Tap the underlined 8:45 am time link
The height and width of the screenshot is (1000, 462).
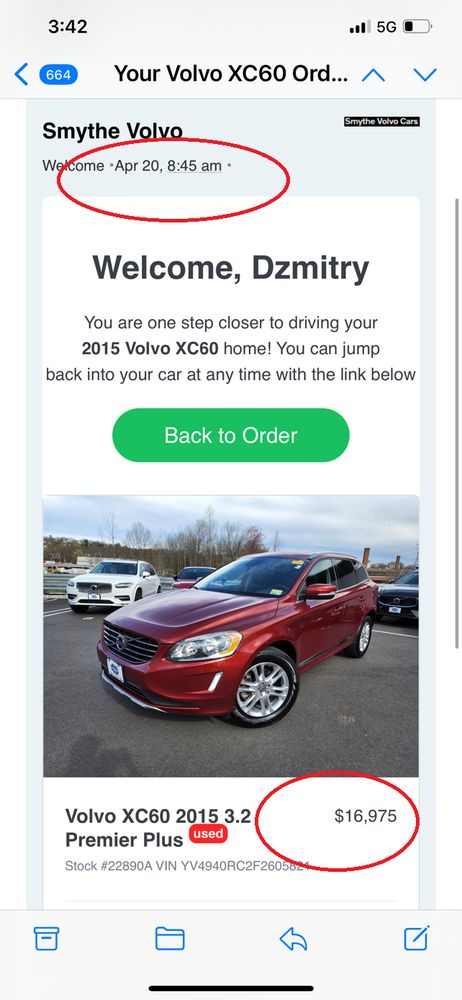[x=195, y=166]
